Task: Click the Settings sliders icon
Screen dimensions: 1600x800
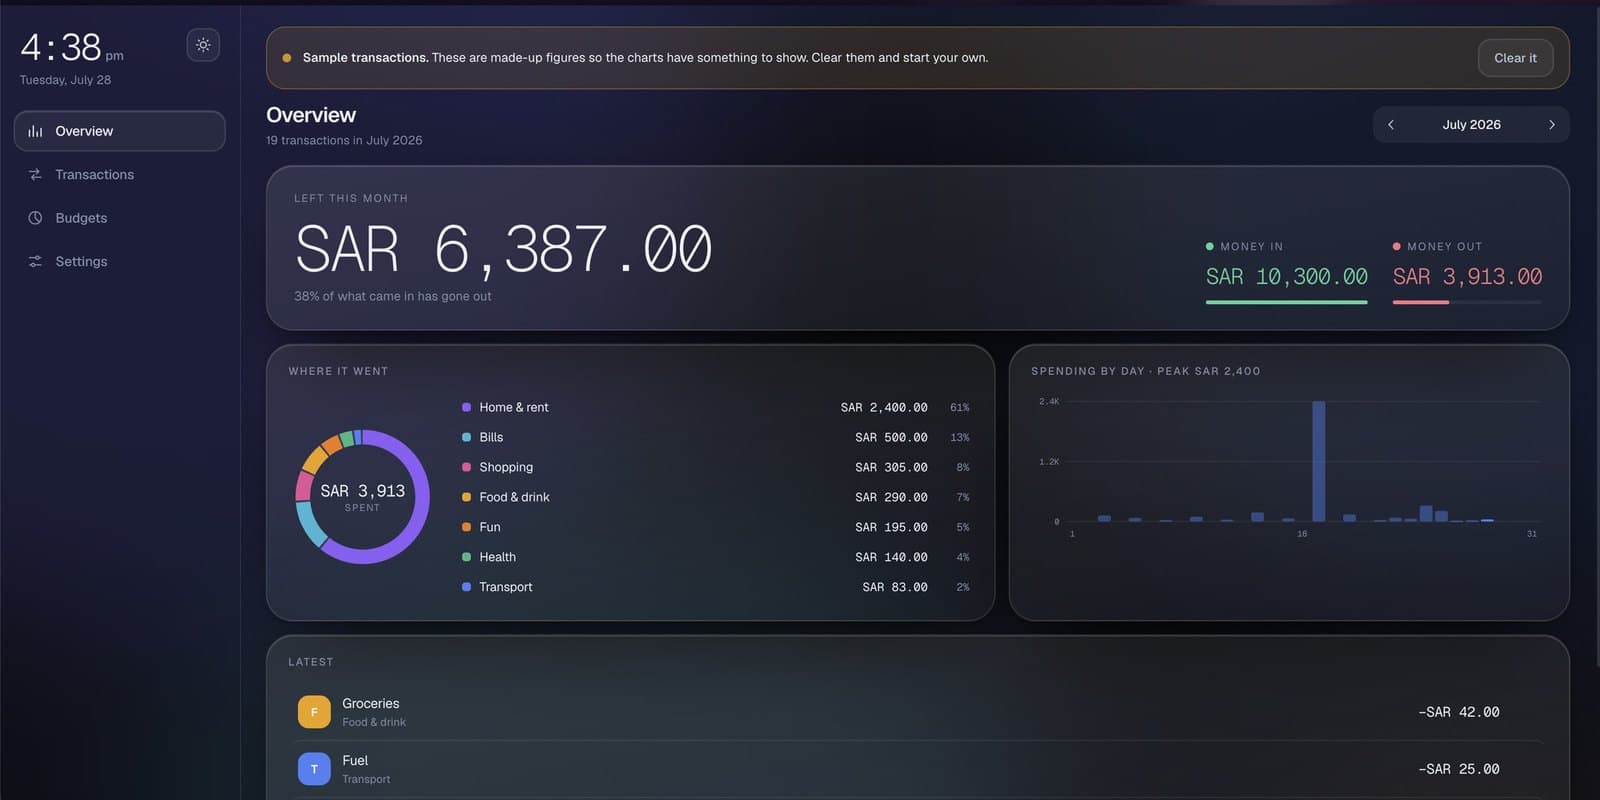Action: (x=35, y=261)
